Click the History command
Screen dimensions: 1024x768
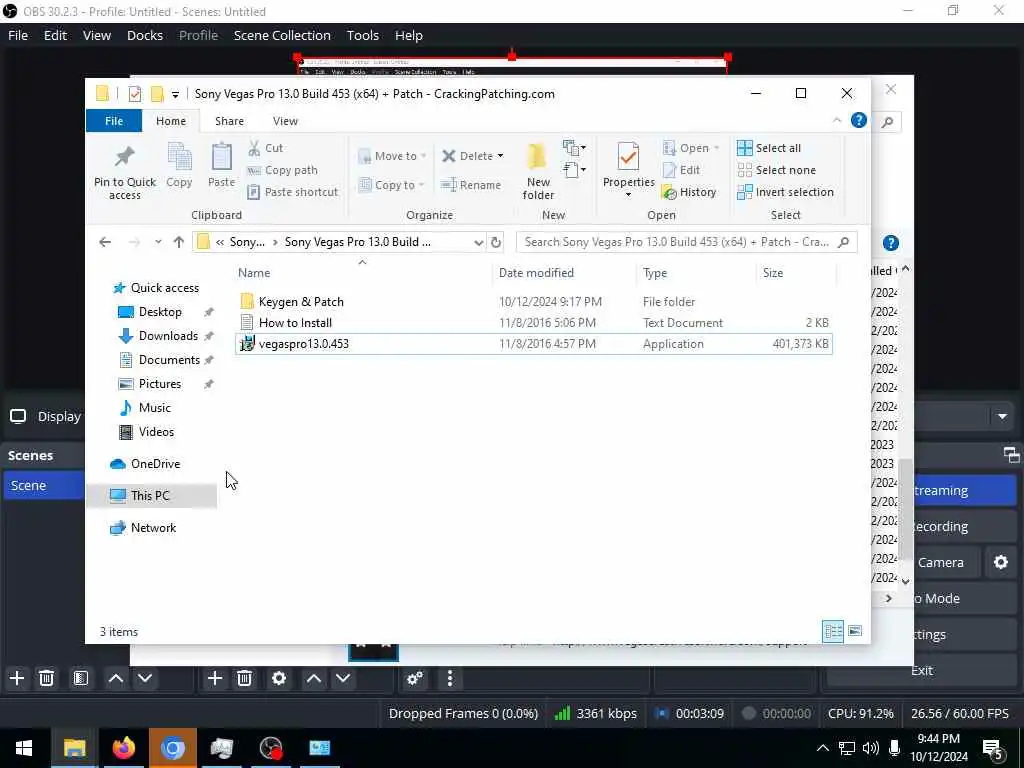(x=689, y=192)
